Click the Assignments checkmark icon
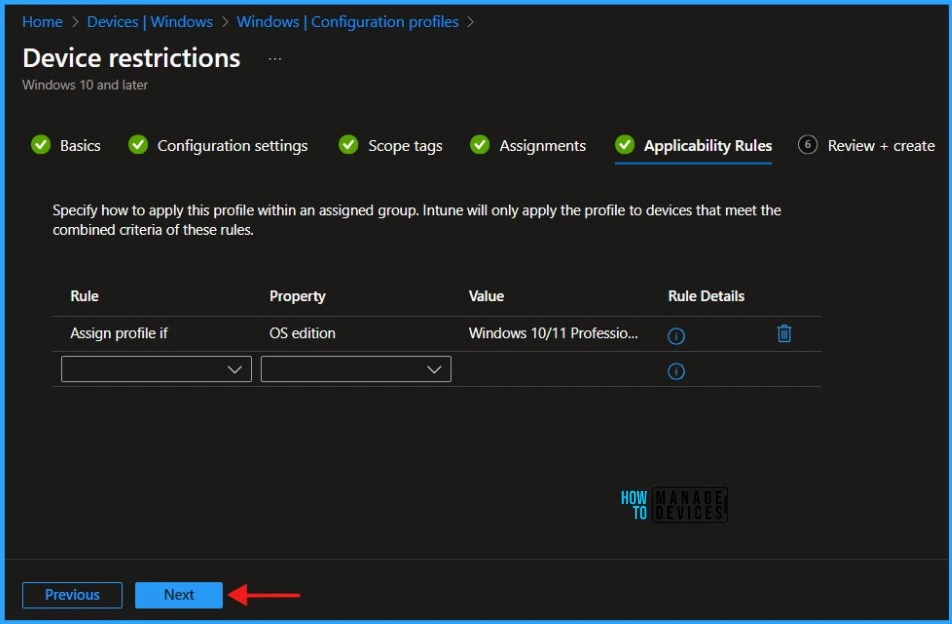Image resolution: width=952 pixels, height=624 pixels. 480,144
